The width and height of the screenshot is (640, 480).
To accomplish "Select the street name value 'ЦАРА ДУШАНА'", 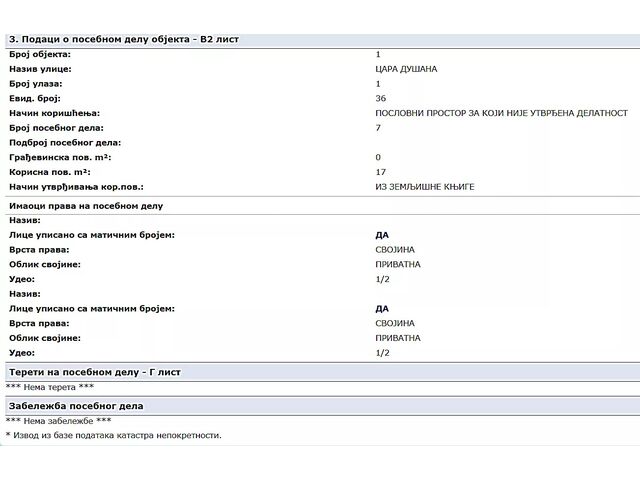I will pyautogui.click(x=406, y=69).
